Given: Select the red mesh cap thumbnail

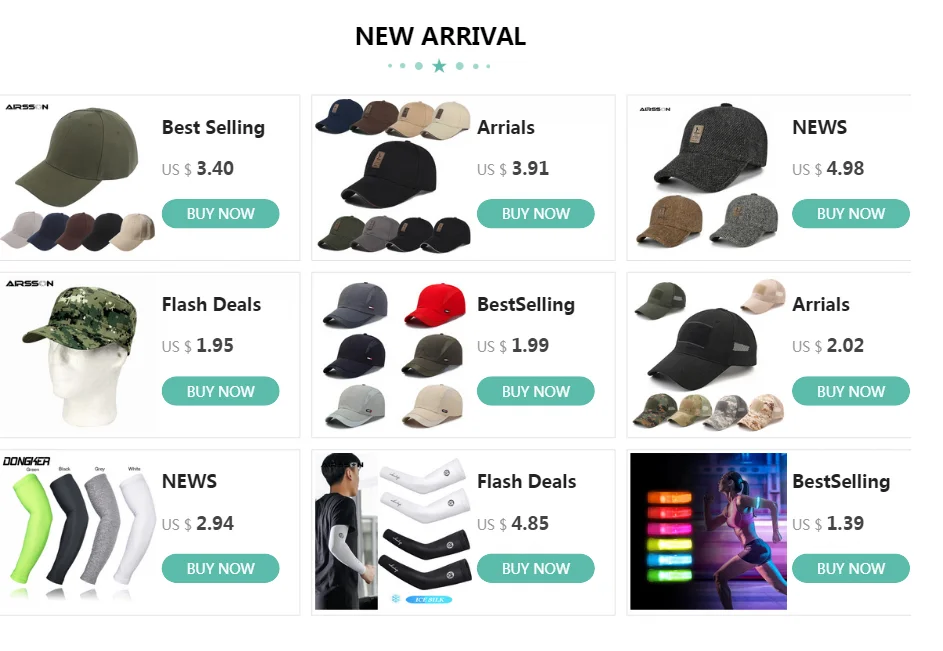Looking at the screenshot, I should 434,305.
